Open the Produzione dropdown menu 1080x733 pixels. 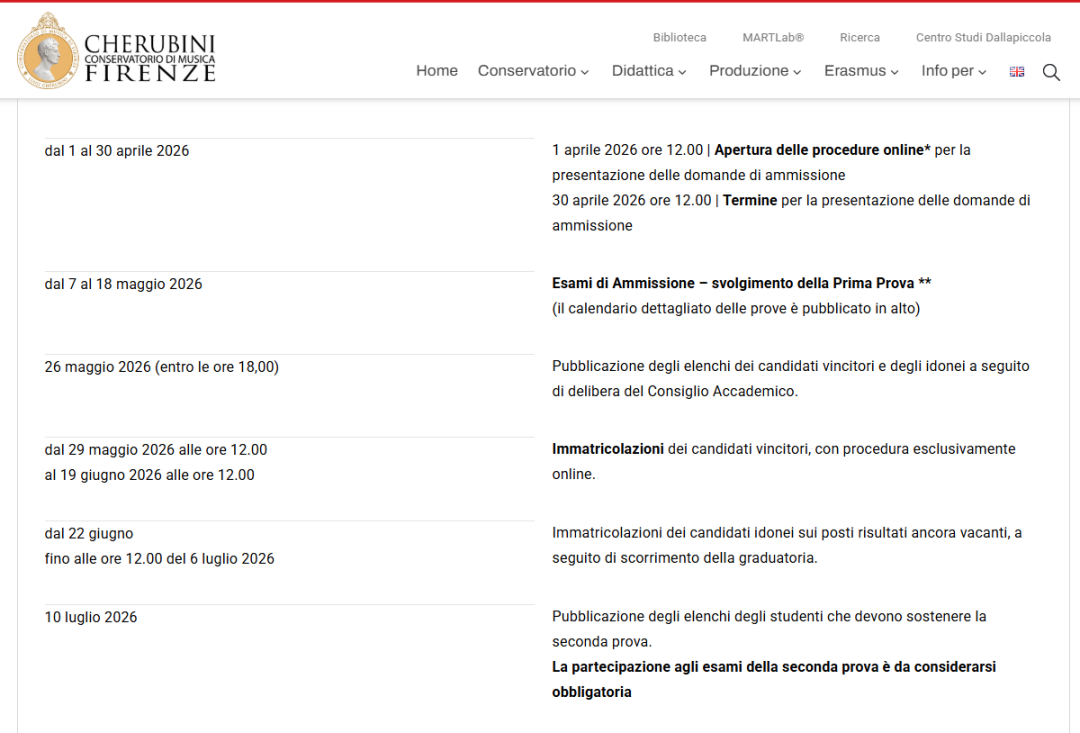(x=755, y=71)
